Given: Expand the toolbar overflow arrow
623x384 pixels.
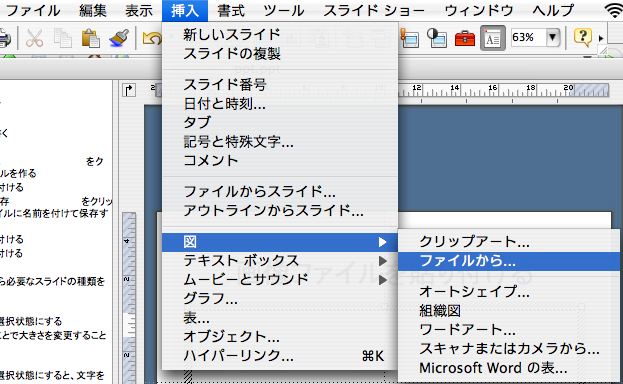Looking at the screenshot, I should tap(601, 38).
